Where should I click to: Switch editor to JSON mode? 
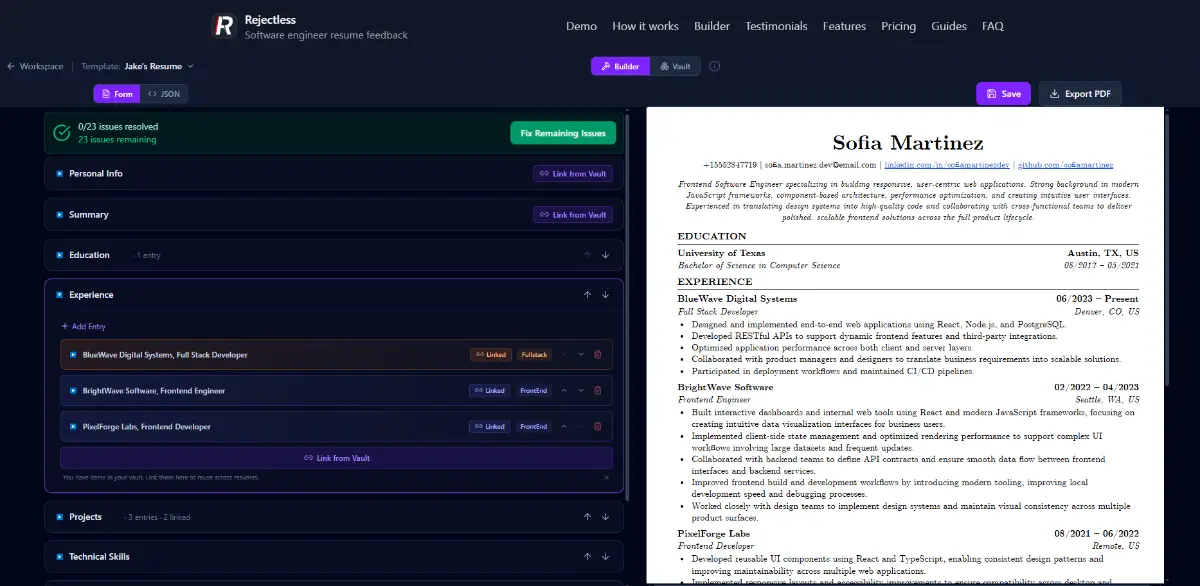click(x=164, y=94)
